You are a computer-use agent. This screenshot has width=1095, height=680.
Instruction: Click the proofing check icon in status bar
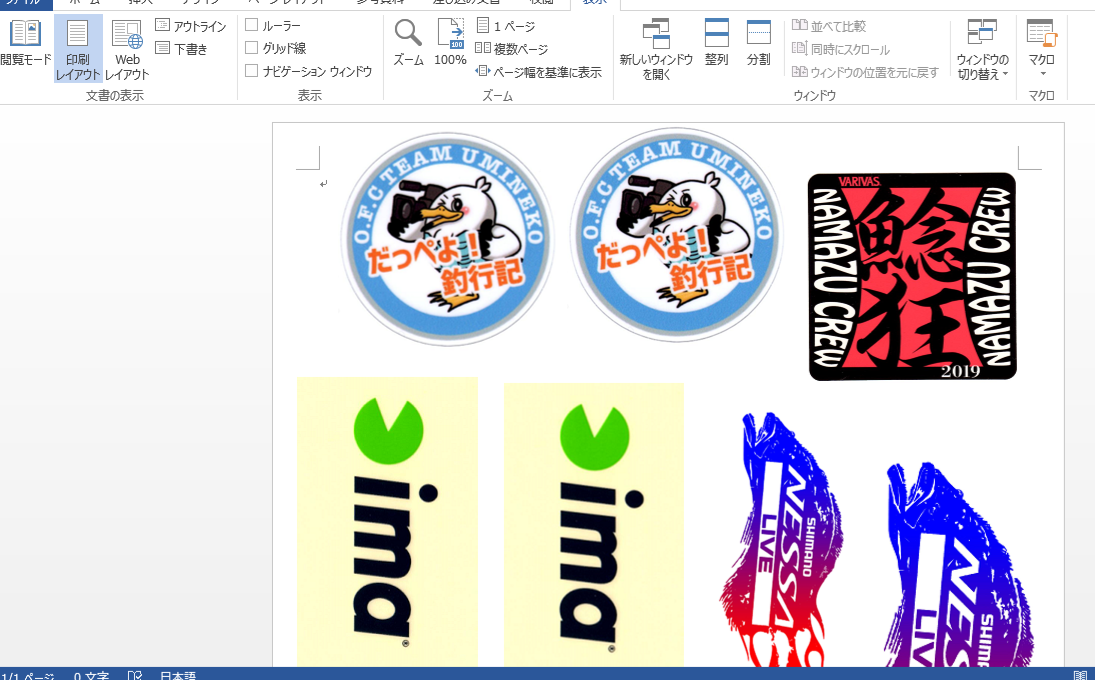(135, 675)
